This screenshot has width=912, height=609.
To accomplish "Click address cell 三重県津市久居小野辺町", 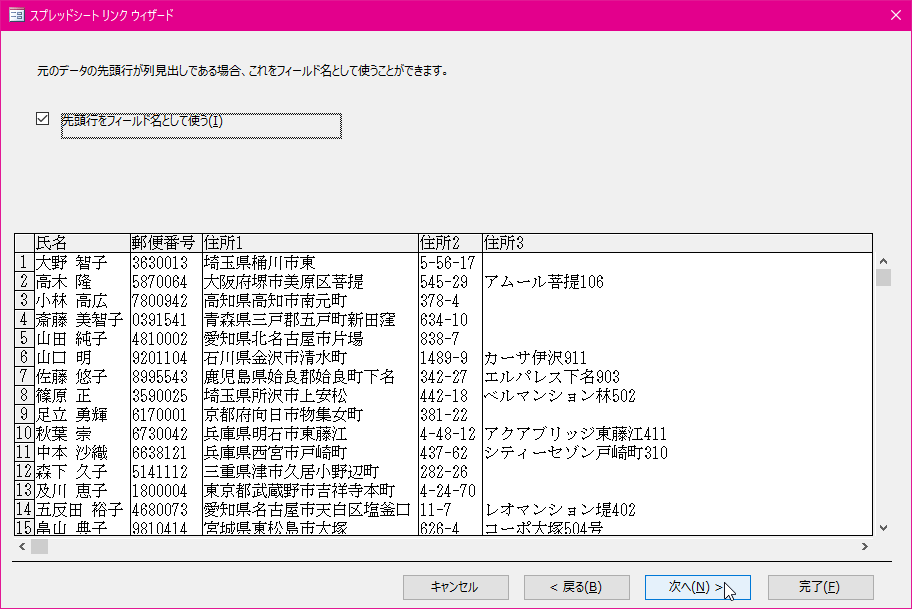I will click(310, 472).
